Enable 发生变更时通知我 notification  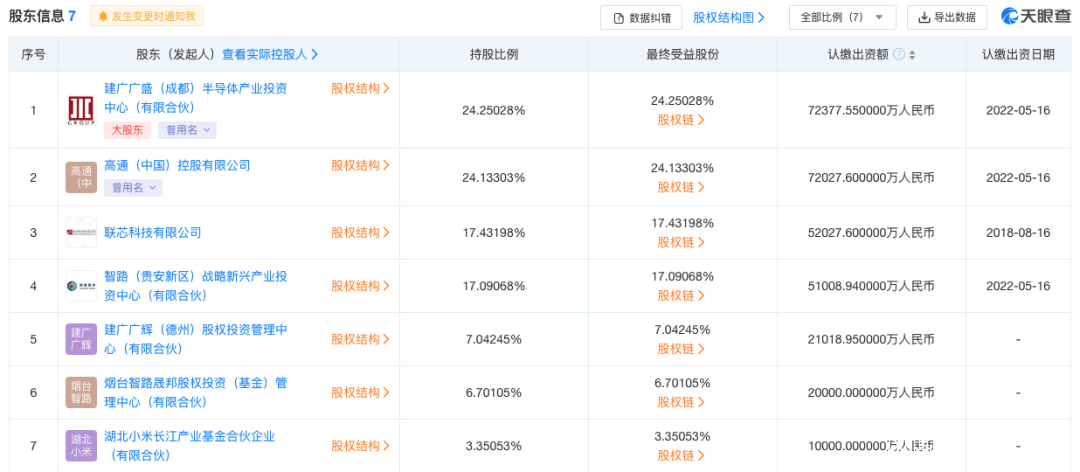click(x=147, y=17)
